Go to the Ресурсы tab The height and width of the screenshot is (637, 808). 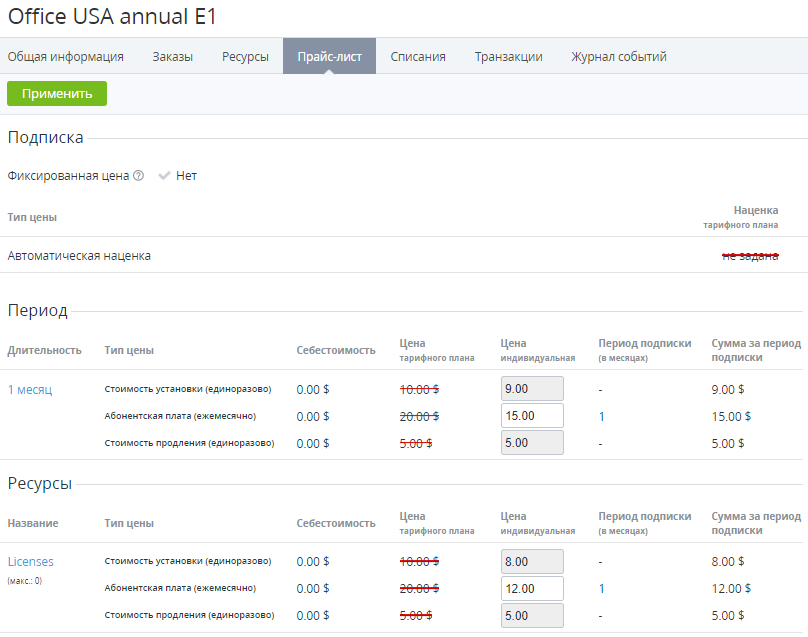pos(245,57)
